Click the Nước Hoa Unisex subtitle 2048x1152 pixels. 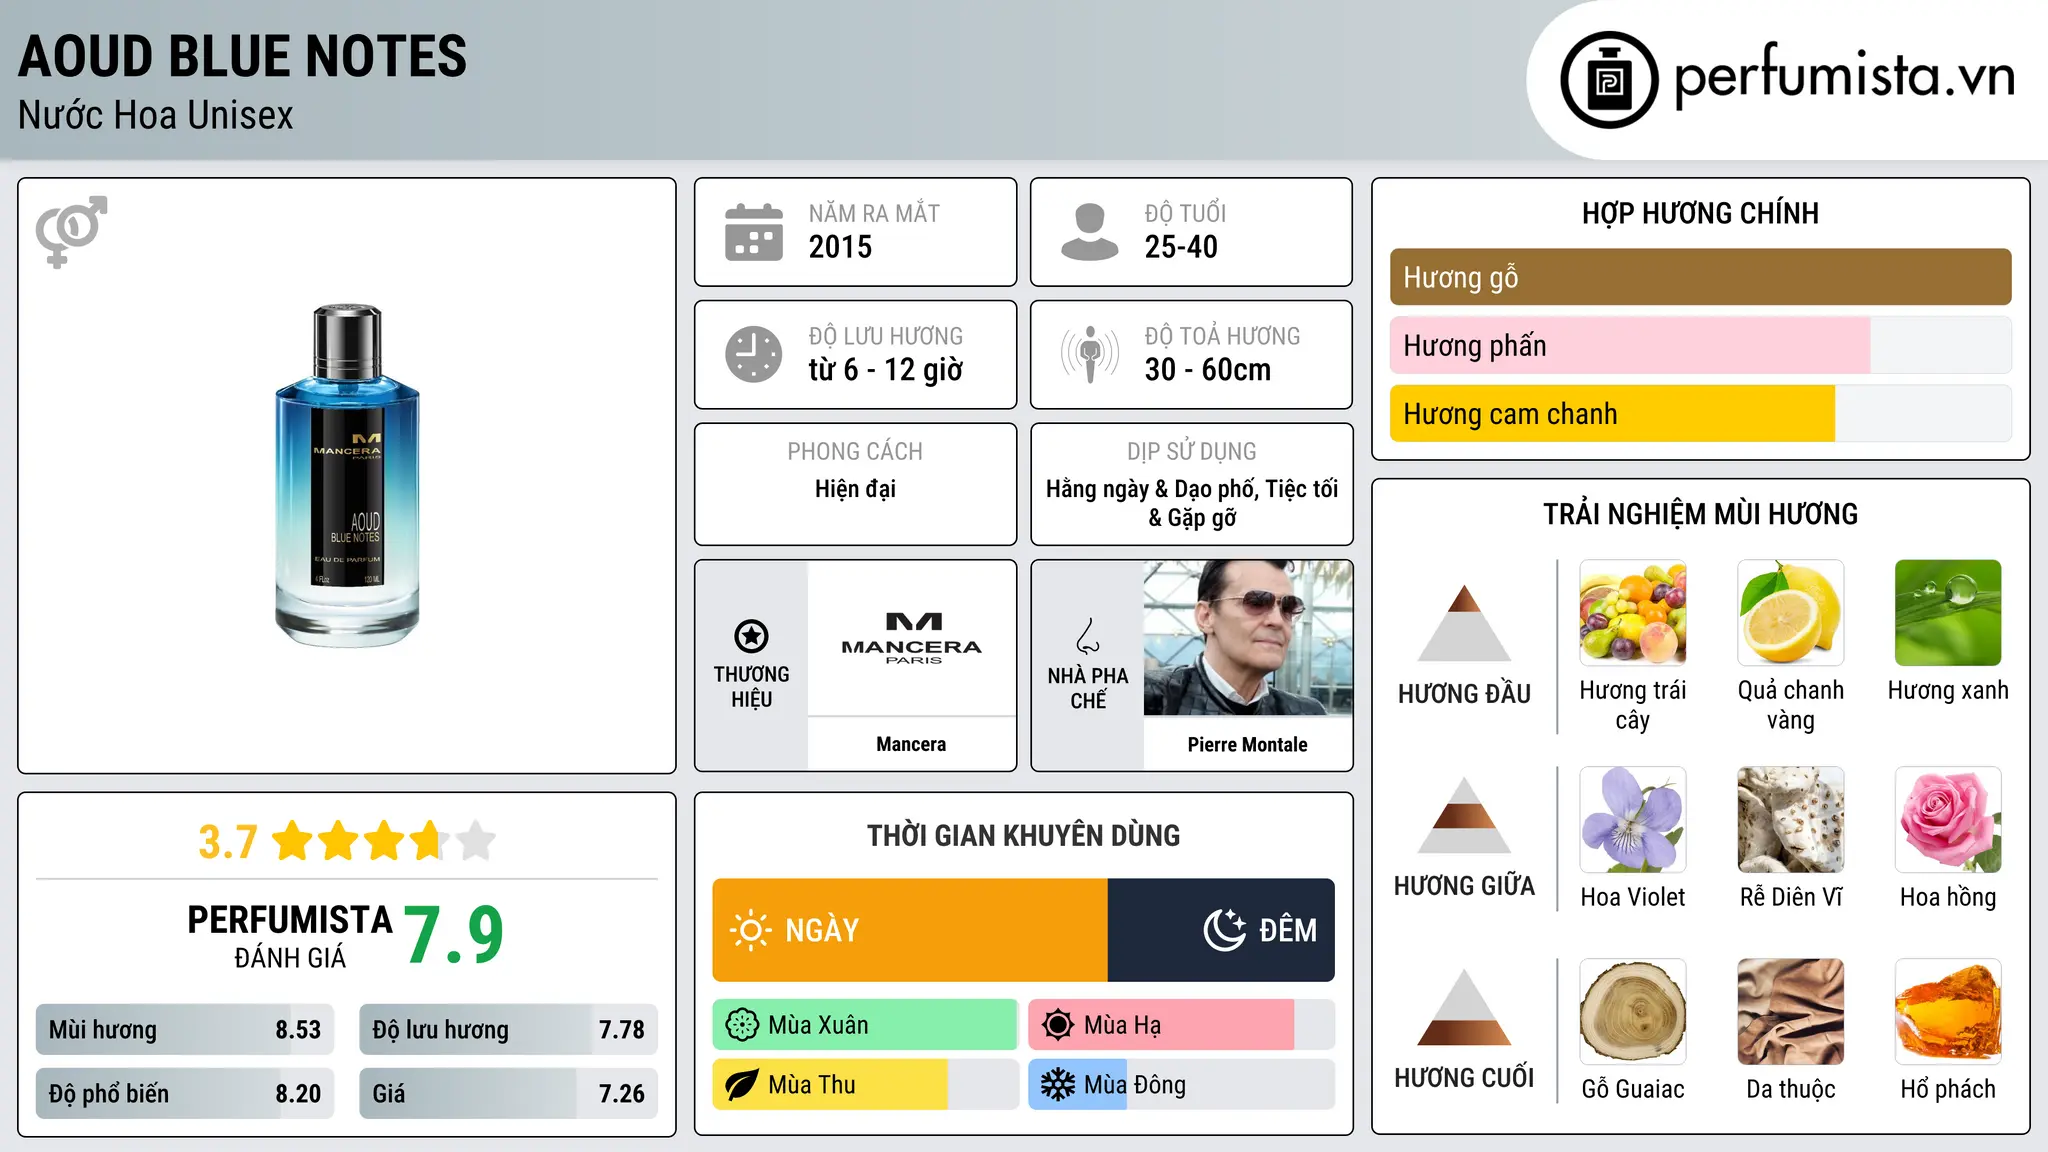point(156,116)
